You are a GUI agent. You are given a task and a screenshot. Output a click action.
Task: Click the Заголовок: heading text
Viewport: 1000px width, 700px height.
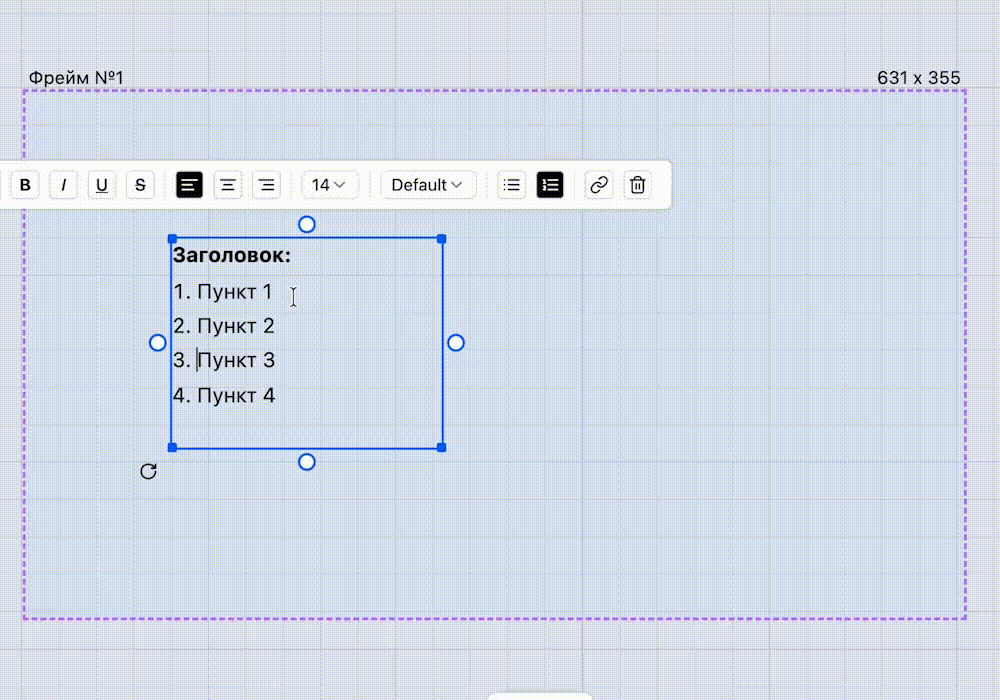[232, 256]
